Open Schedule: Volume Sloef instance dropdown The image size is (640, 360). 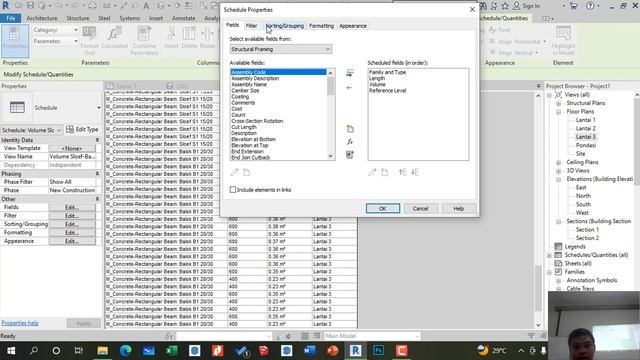(x=32, y=130)
